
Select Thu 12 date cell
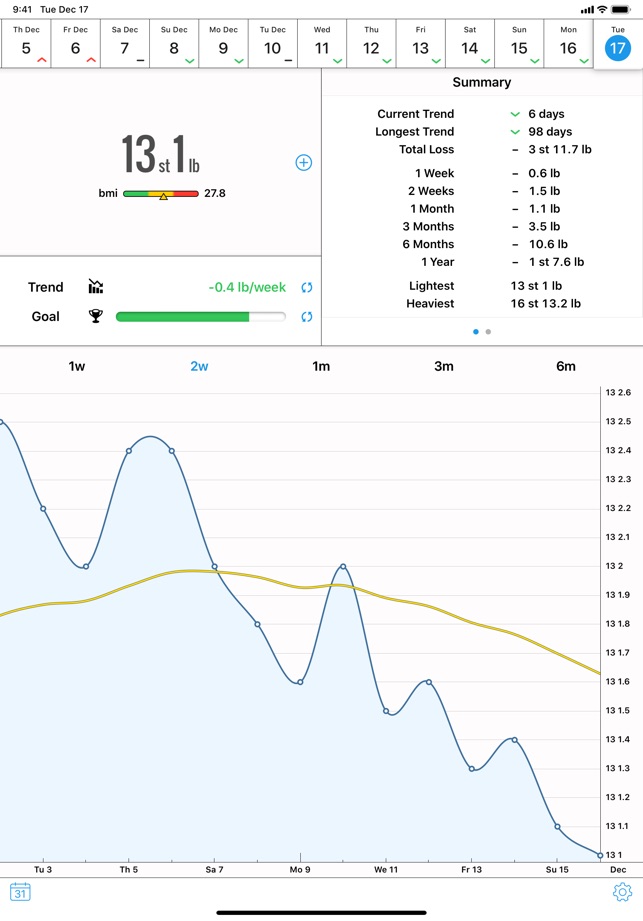coord(372,43)
